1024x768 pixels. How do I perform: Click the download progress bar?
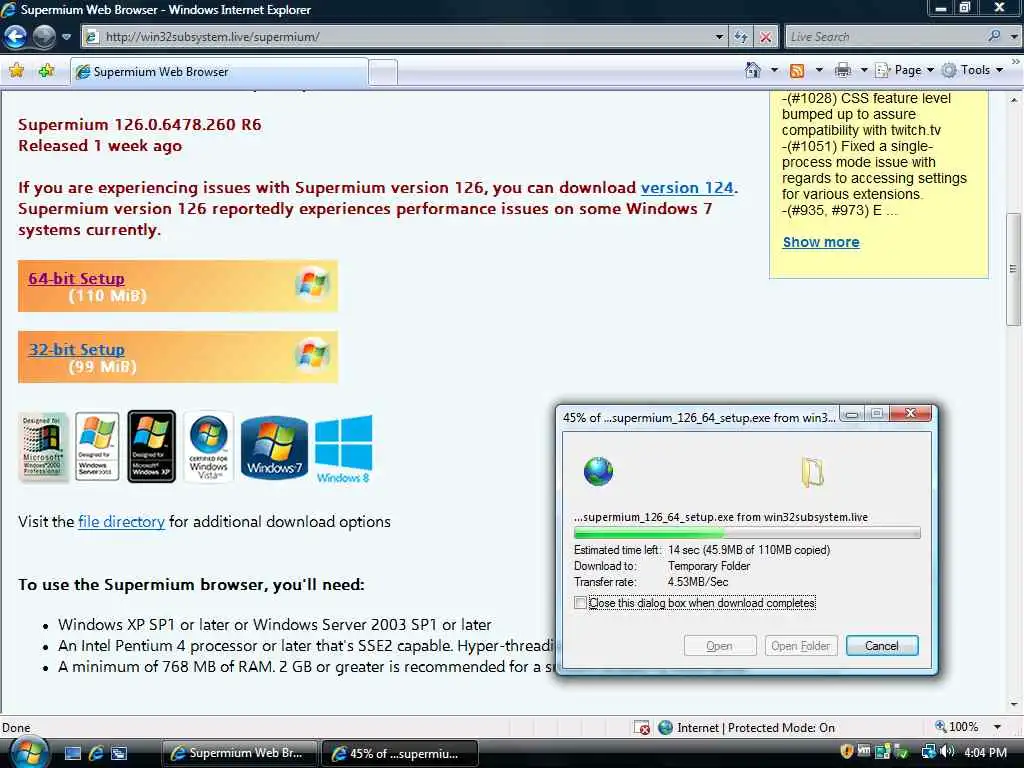pos(747,534)
